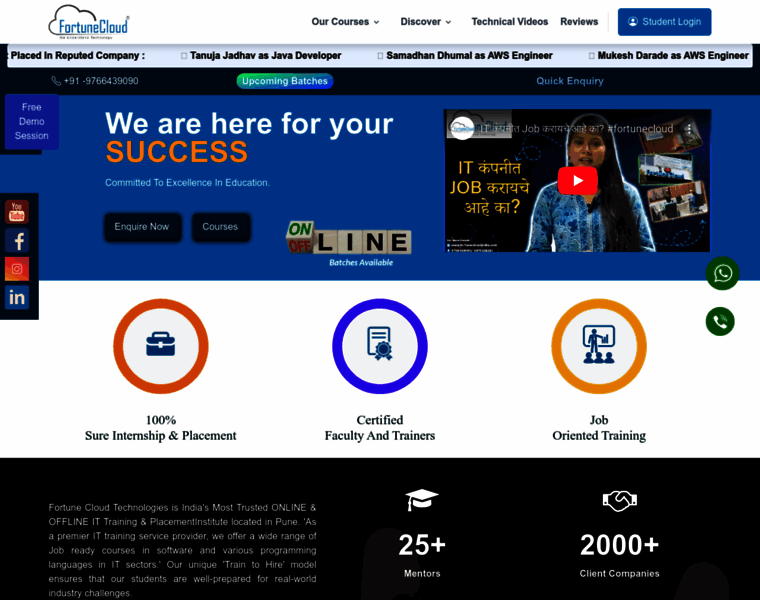Click Certified Faculty And Trainers heading

tap(380, 428)
